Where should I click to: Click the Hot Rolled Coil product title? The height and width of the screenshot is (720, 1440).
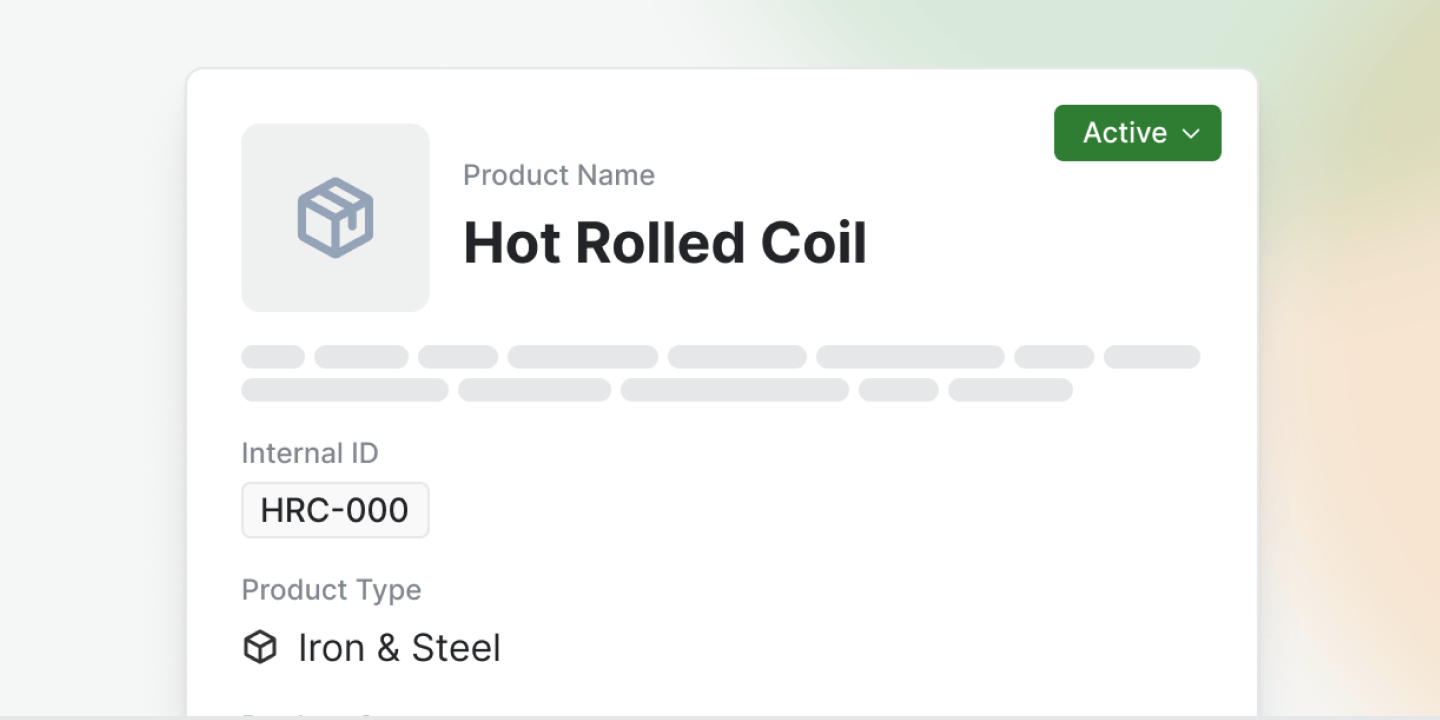tap(665, 242)
